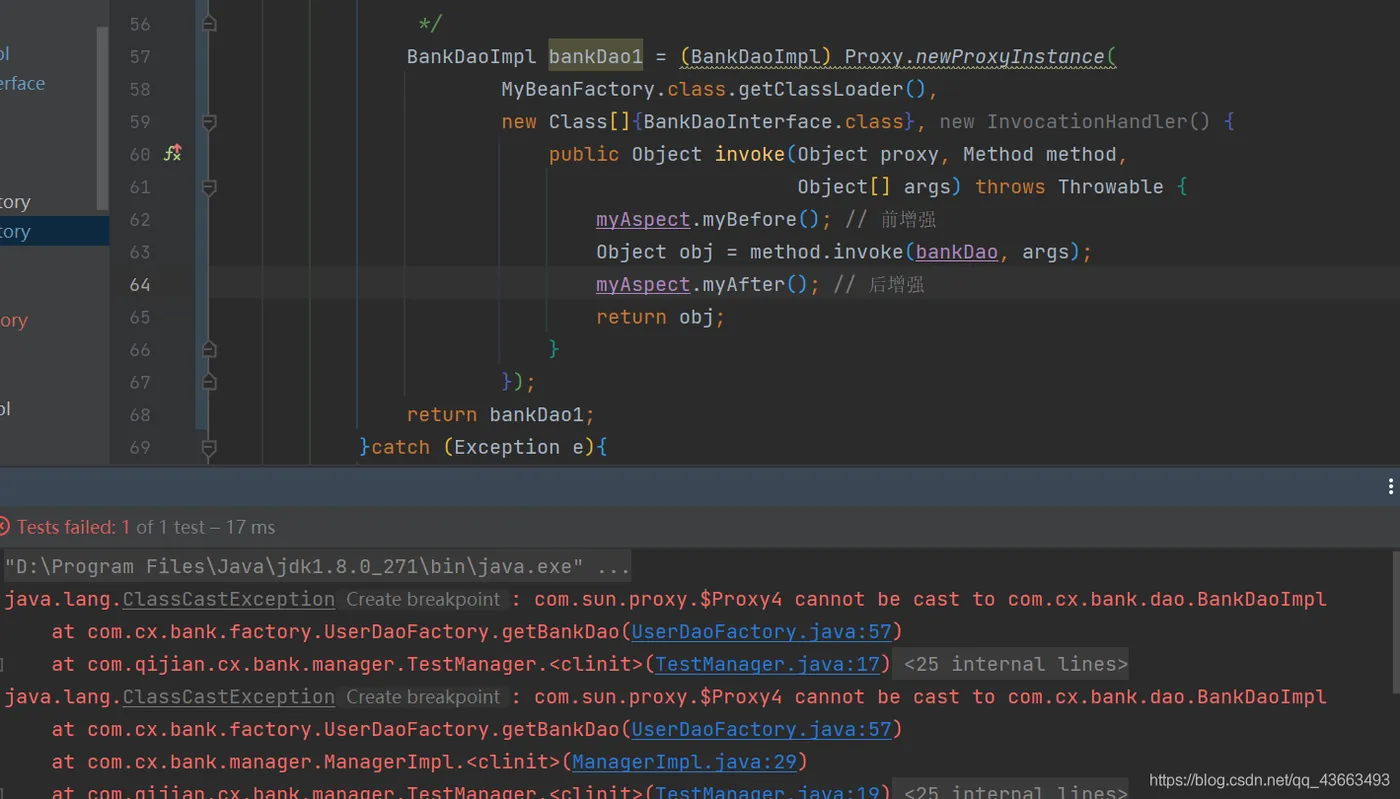Toggle the fold end marker at line 66

pyautogui.click(x=209, y=349)
